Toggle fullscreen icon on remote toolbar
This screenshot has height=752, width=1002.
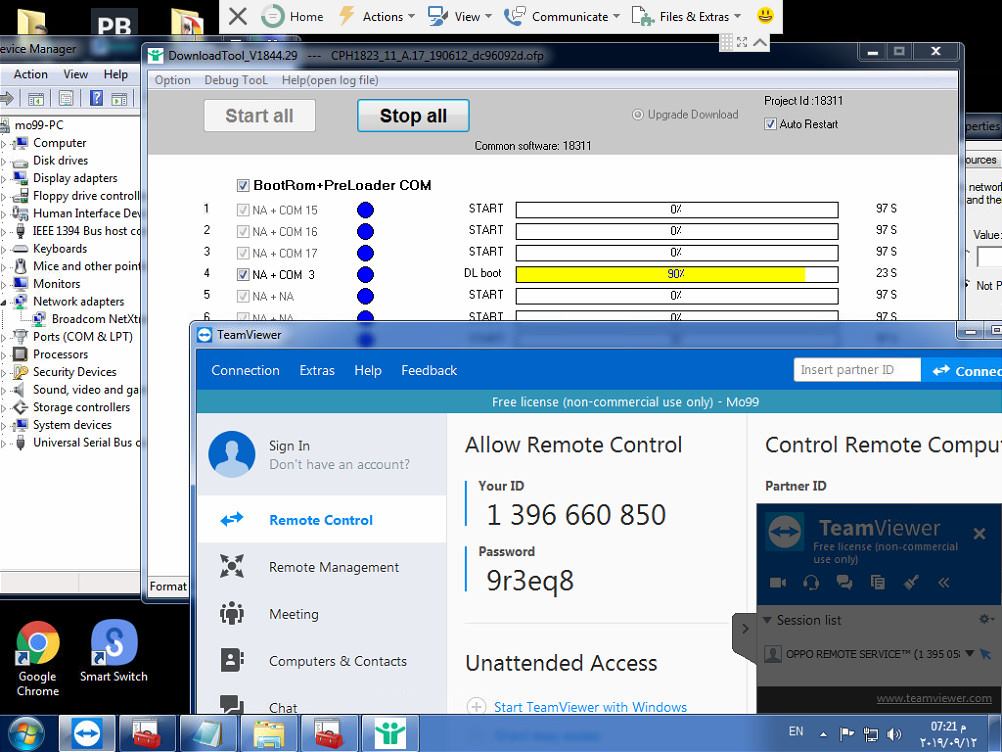[742, 42]
